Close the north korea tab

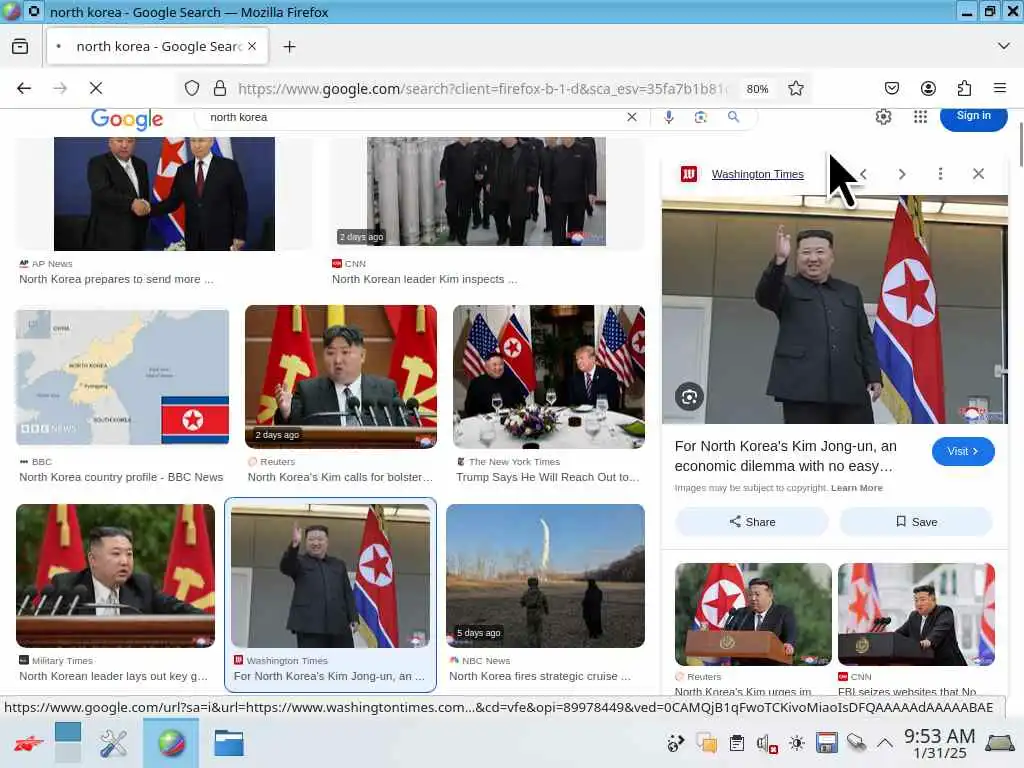pos(252,46)
